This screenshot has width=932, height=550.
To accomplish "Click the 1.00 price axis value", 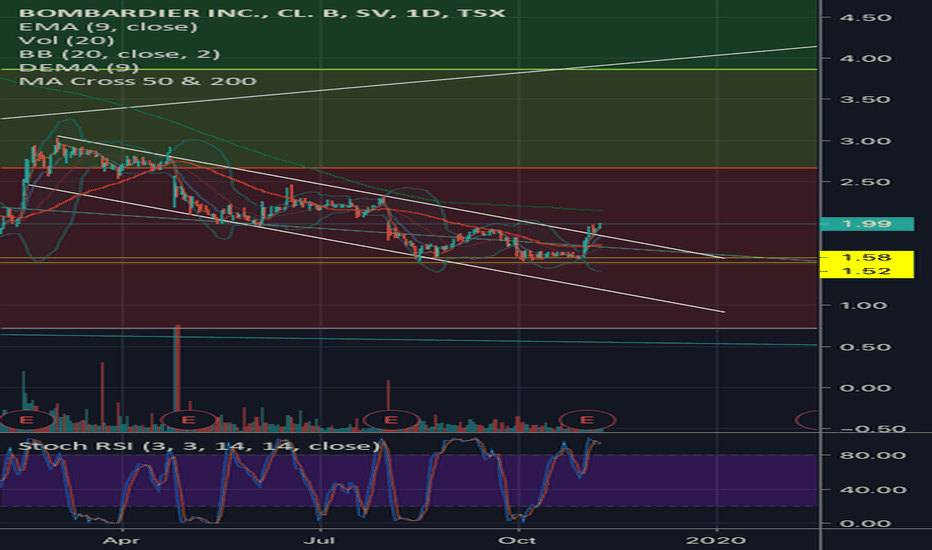I will pos(865,306).
